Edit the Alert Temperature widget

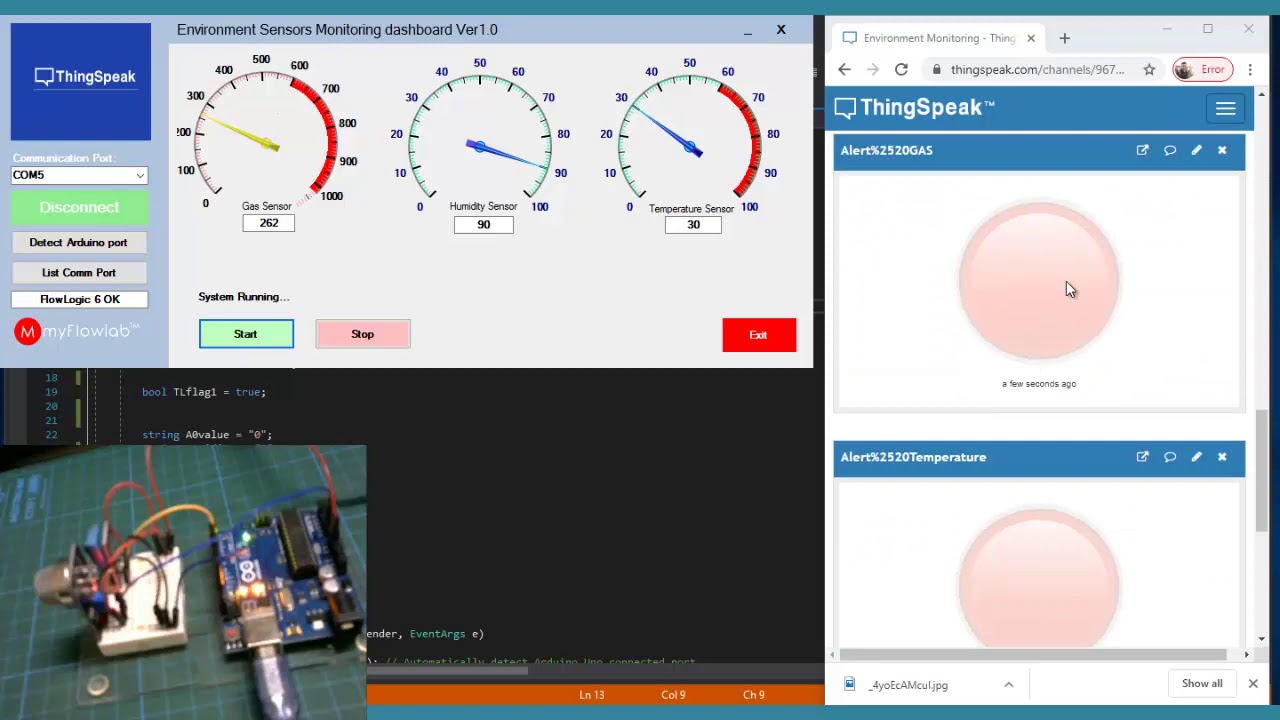1196,457
